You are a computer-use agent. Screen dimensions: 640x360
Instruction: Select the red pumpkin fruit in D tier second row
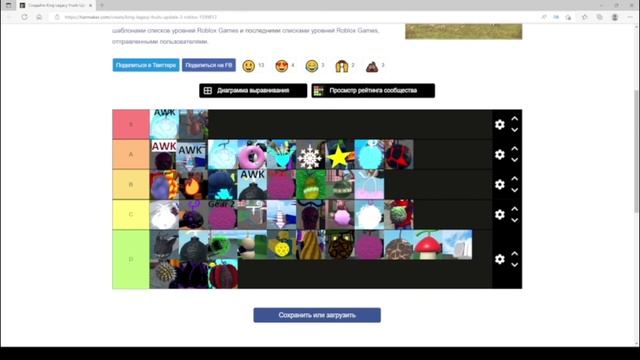click(x=223, y=274)
